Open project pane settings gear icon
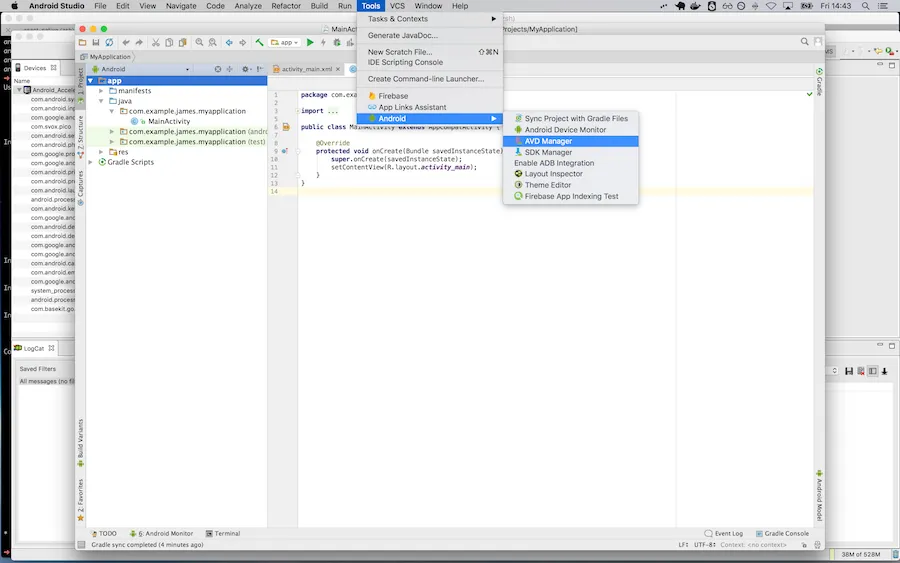900x563 pixels. click(245, 69)
